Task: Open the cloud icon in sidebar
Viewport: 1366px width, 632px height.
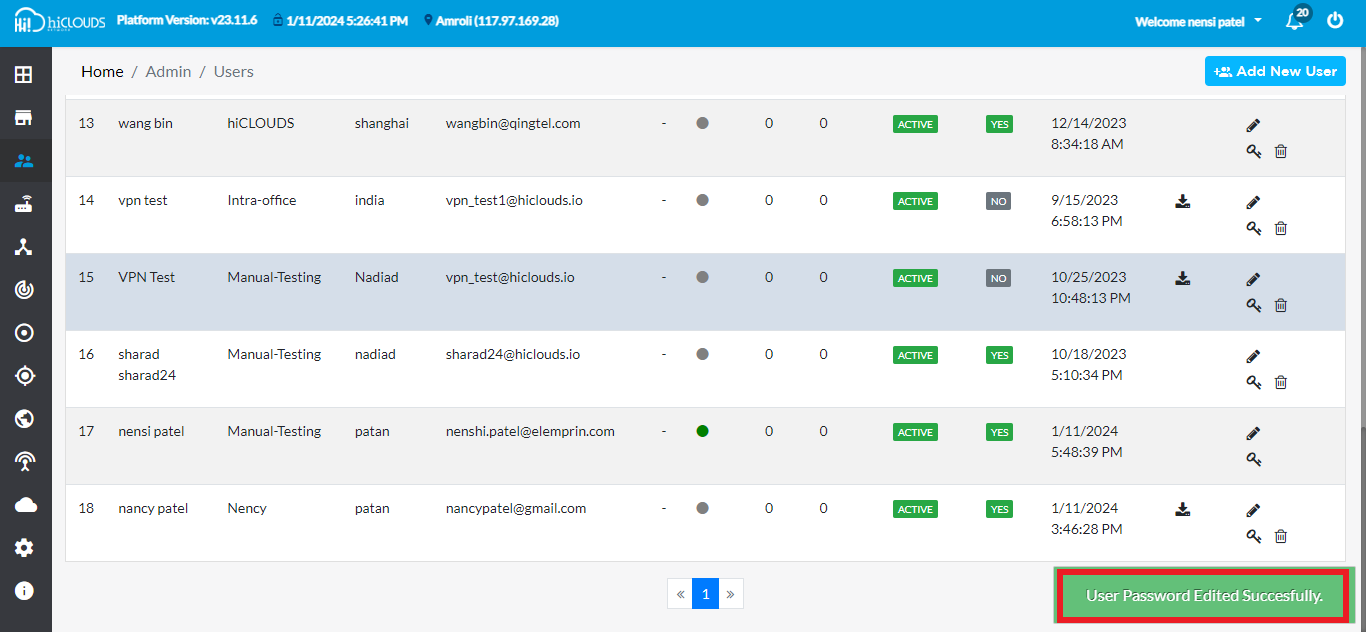Action: [x=24, y=505]
